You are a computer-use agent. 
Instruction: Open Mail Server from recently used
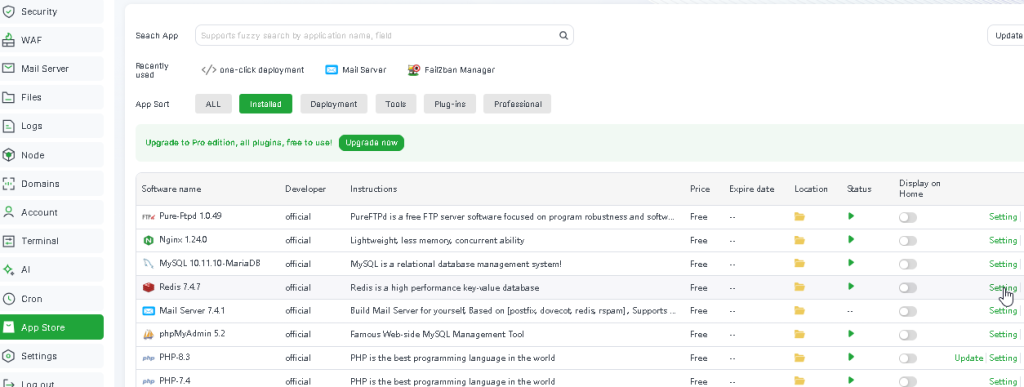click(356, 70)
